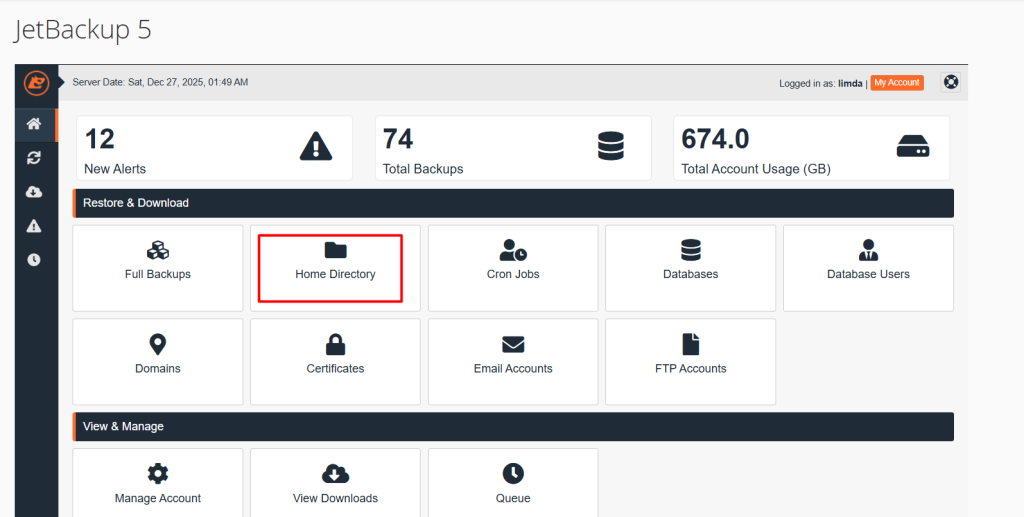Click the My Account button
Viewport: 1024px width, 517px height.
[897, 83]
